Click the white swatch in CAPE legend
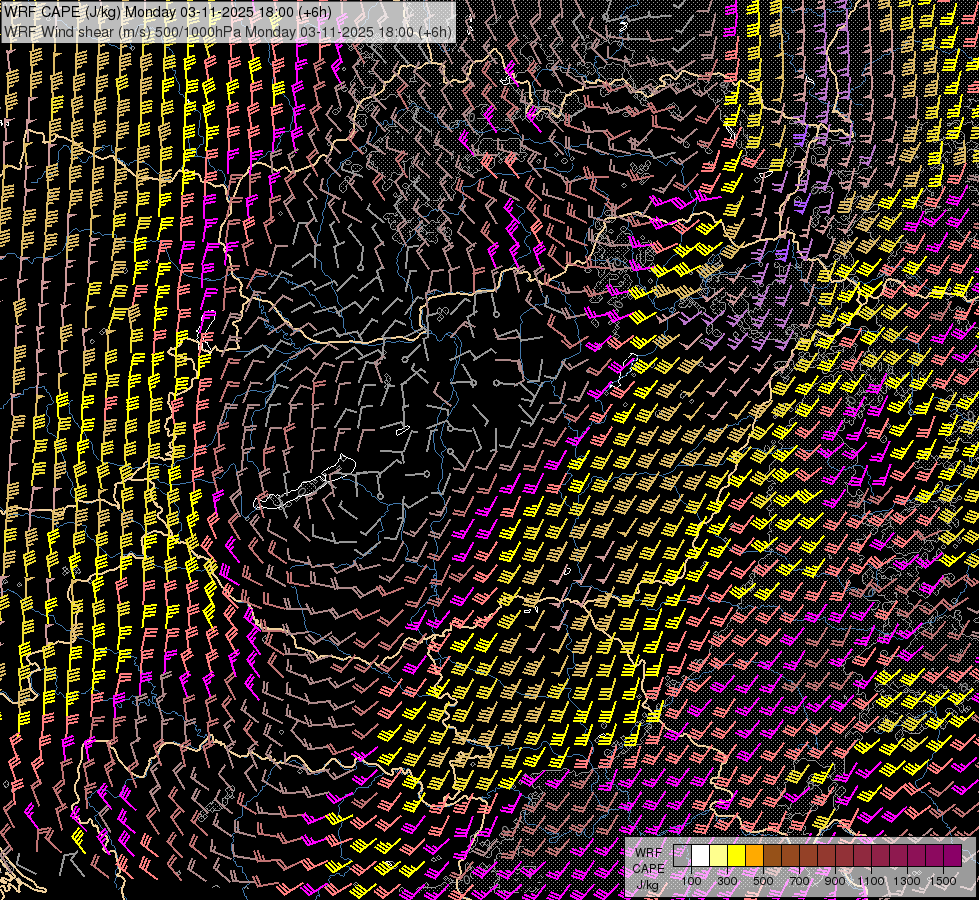This screenshot has width=979, height=900. pos(701,855)
